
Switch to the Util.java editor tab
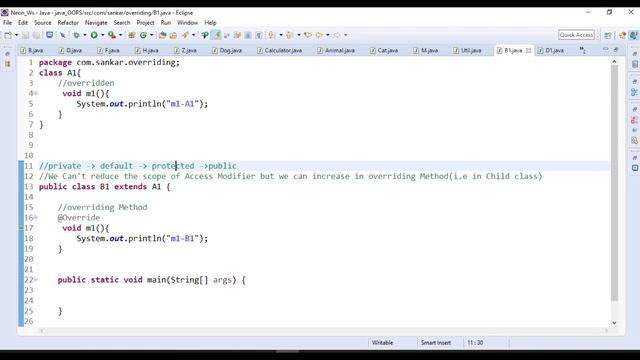point(468,51)
